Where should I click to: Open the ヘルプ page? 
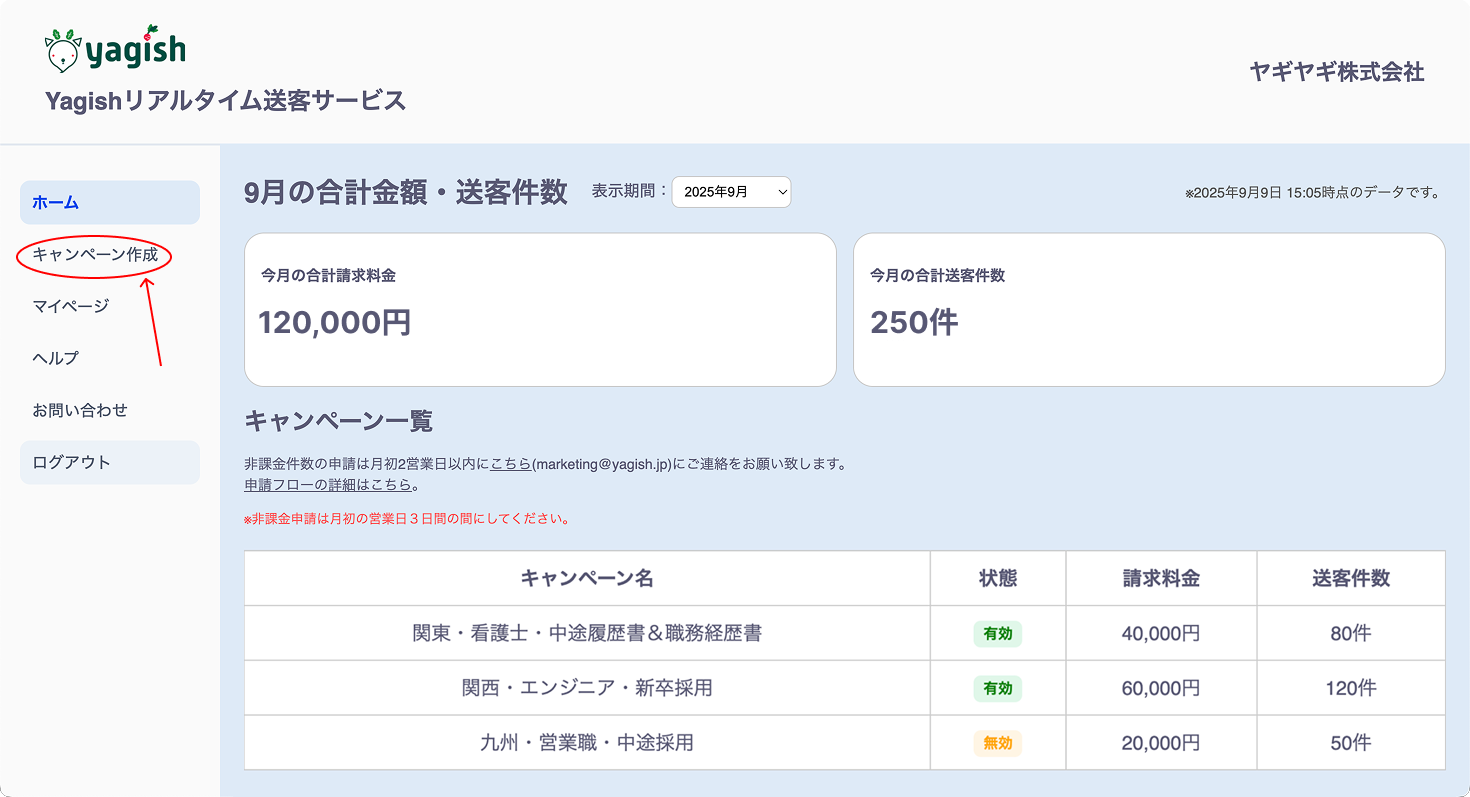point(55,359)
